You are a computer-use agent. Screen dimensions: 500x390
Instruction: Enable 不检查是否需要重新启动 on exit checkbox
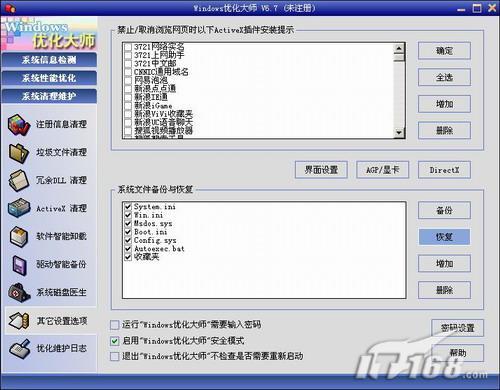point(114,356)
